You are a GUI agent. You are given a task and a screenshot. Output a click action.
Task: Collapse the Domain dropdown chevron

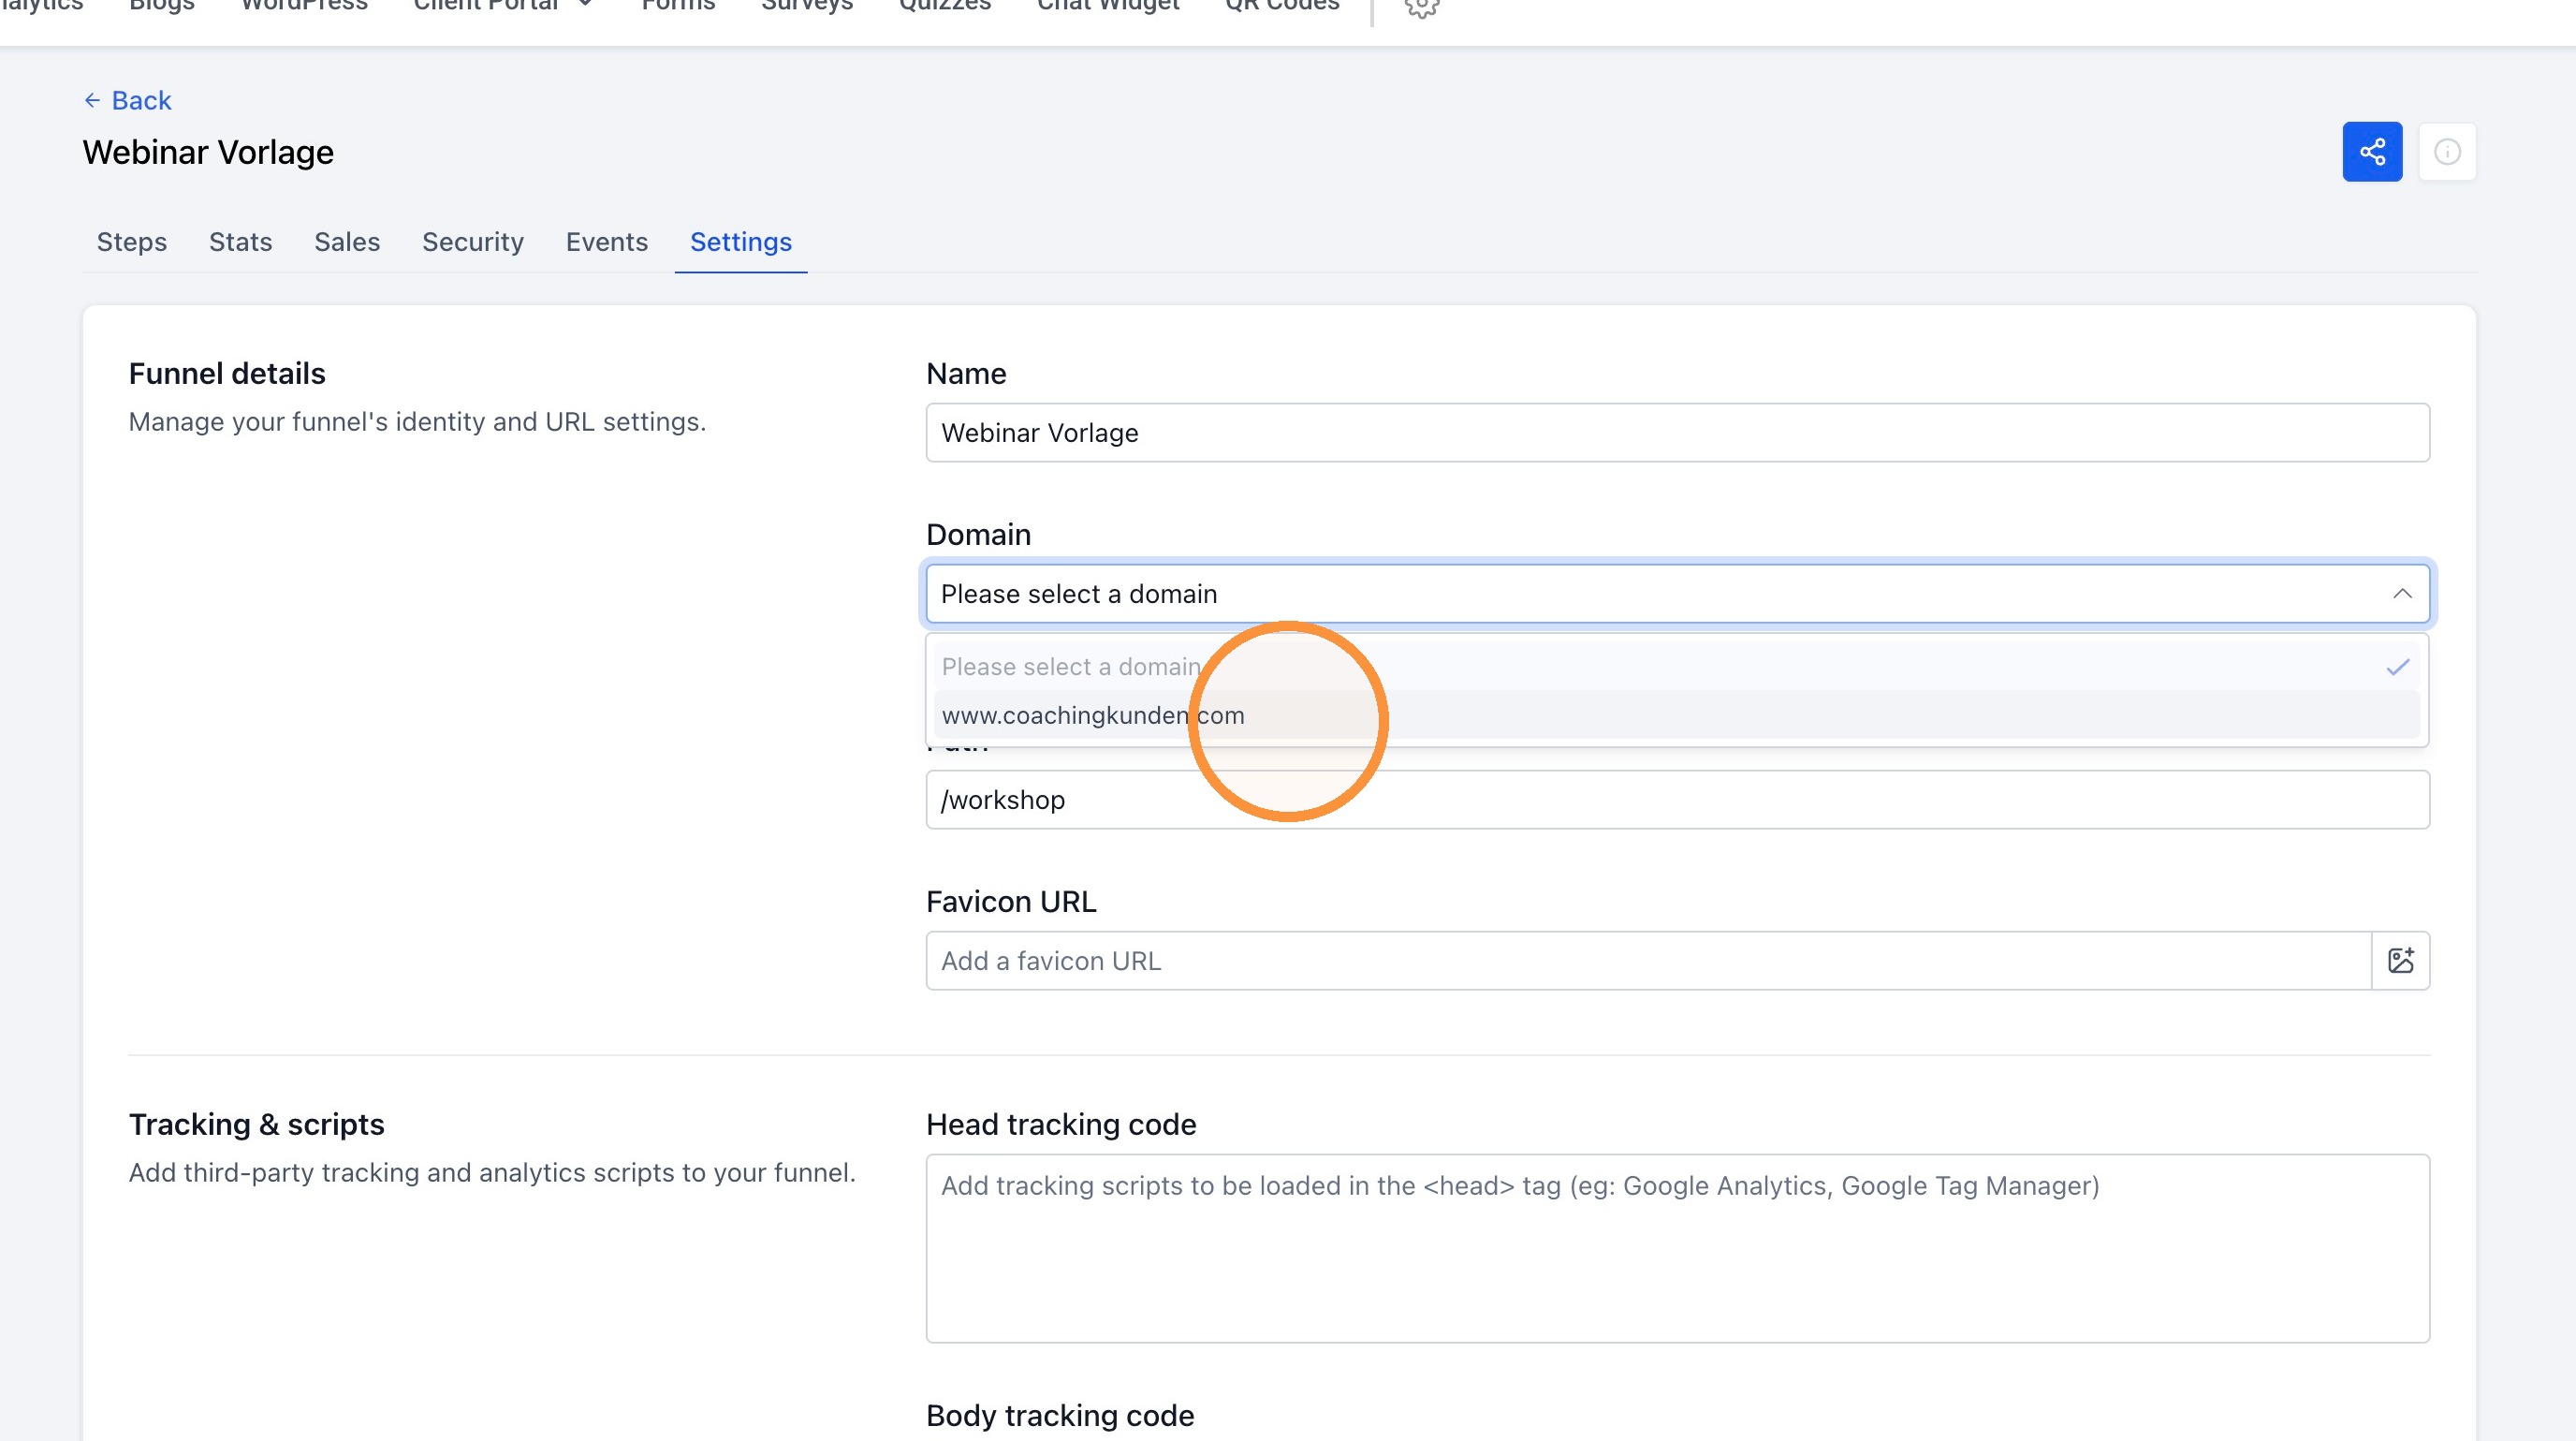[2401, 594]
